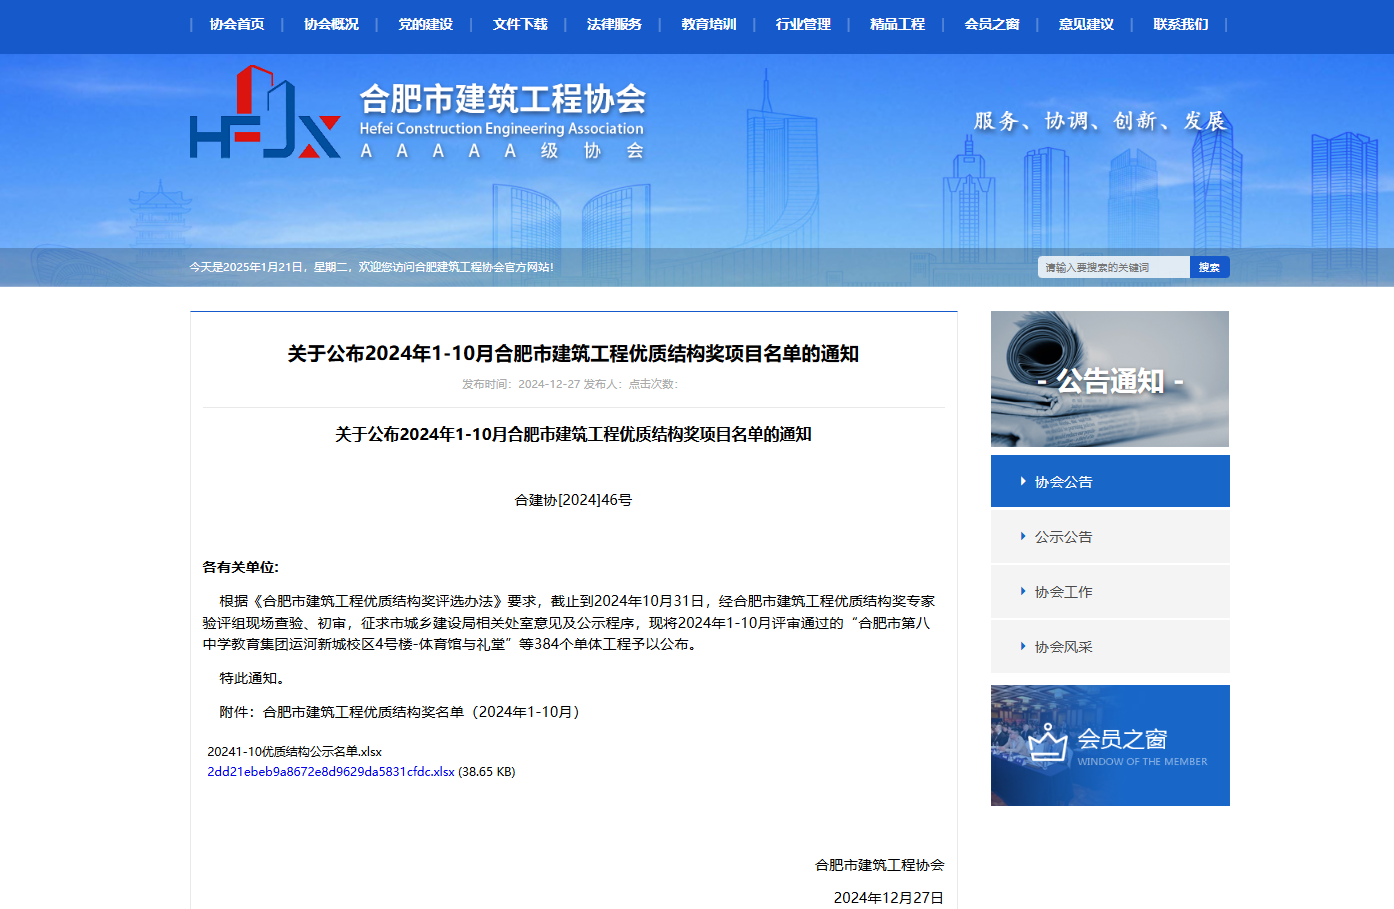Open 协会风采 sidebar section
1394x909 pixels.
[1064, 647]
